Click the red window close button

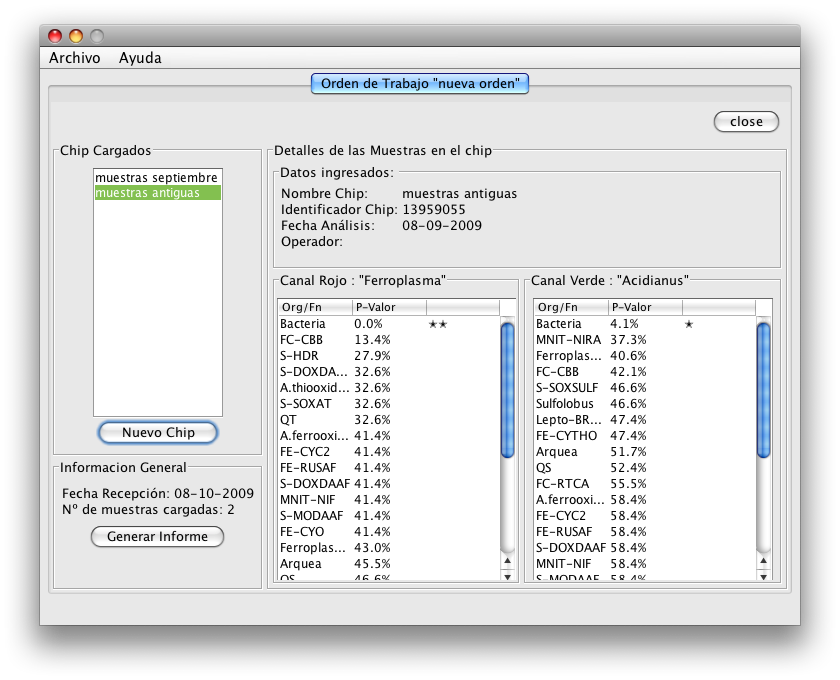(55, 36)
